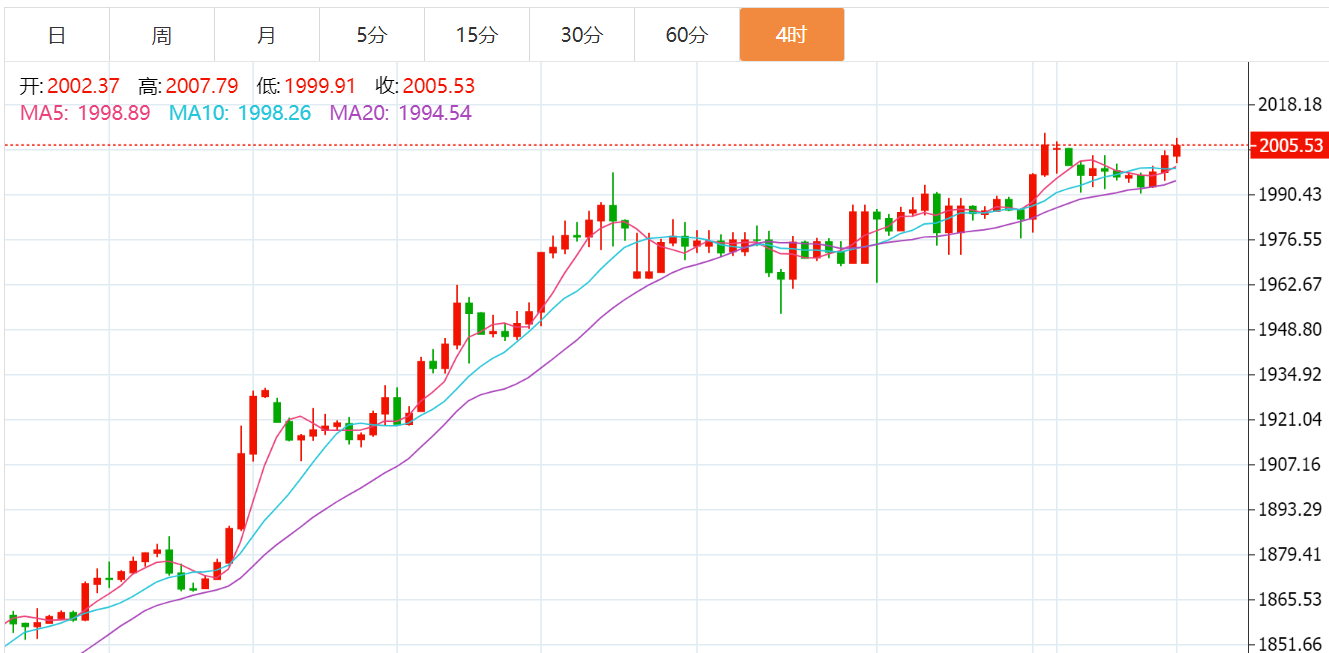Click the MA20: 1994.54 indicator label
This screenshot has width=1329, height=653.
pos(400,113)
